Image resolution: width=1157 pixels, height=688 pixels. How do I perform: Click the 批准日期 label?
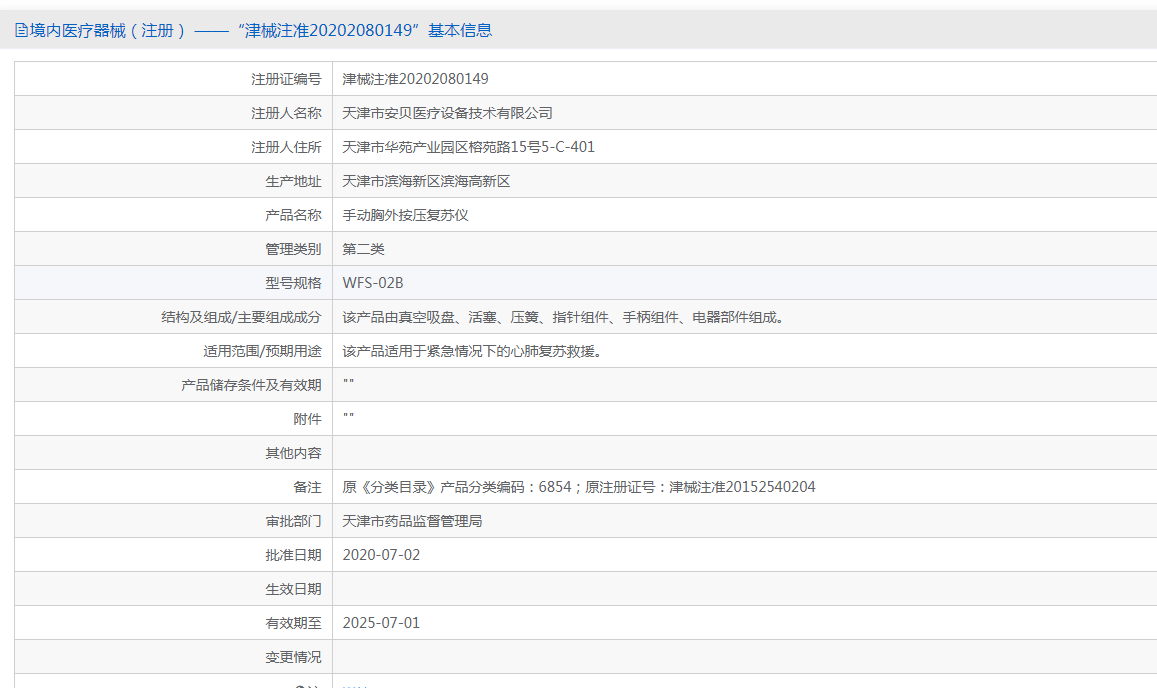click(x=294, y=554)
